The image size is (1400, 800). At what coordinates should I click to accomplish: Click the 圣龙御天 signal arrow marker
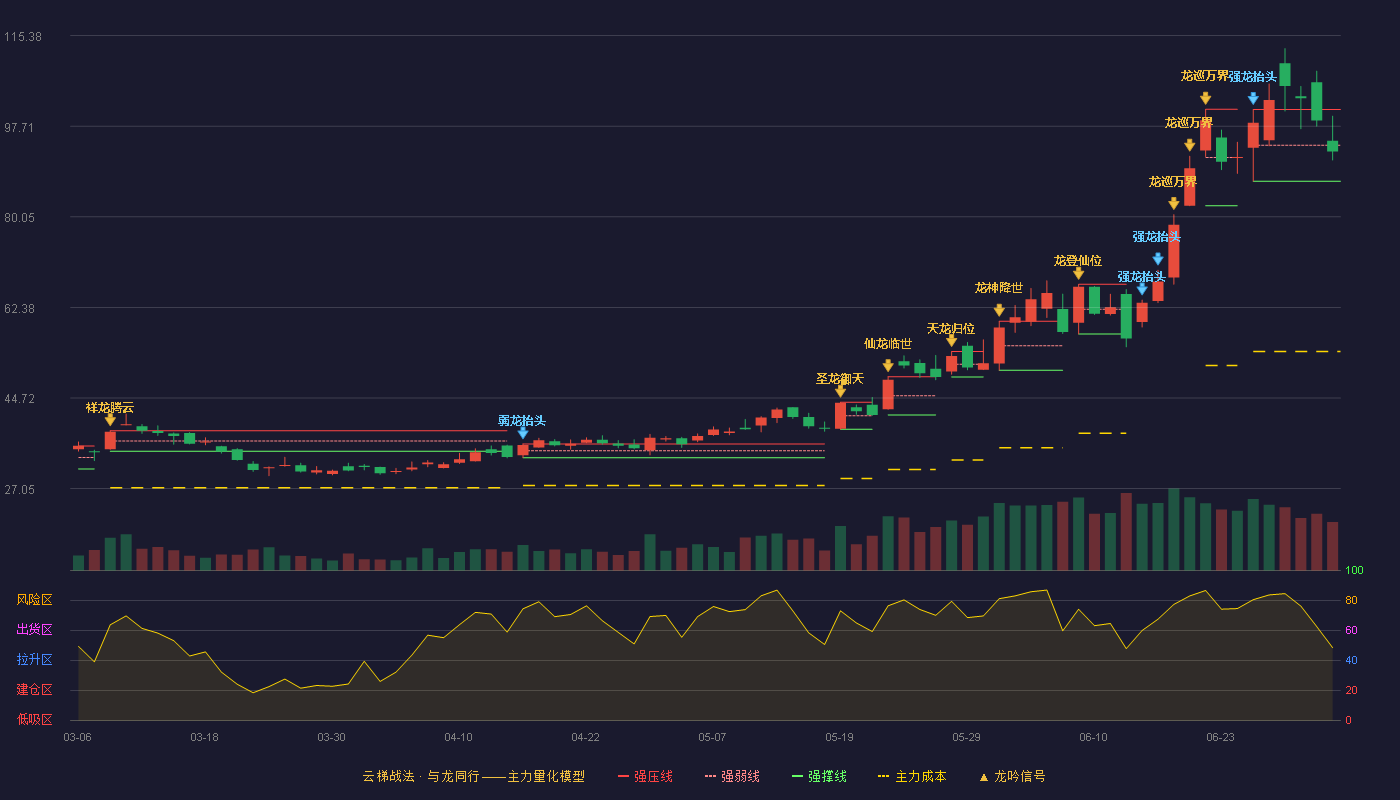coord(840,391)
